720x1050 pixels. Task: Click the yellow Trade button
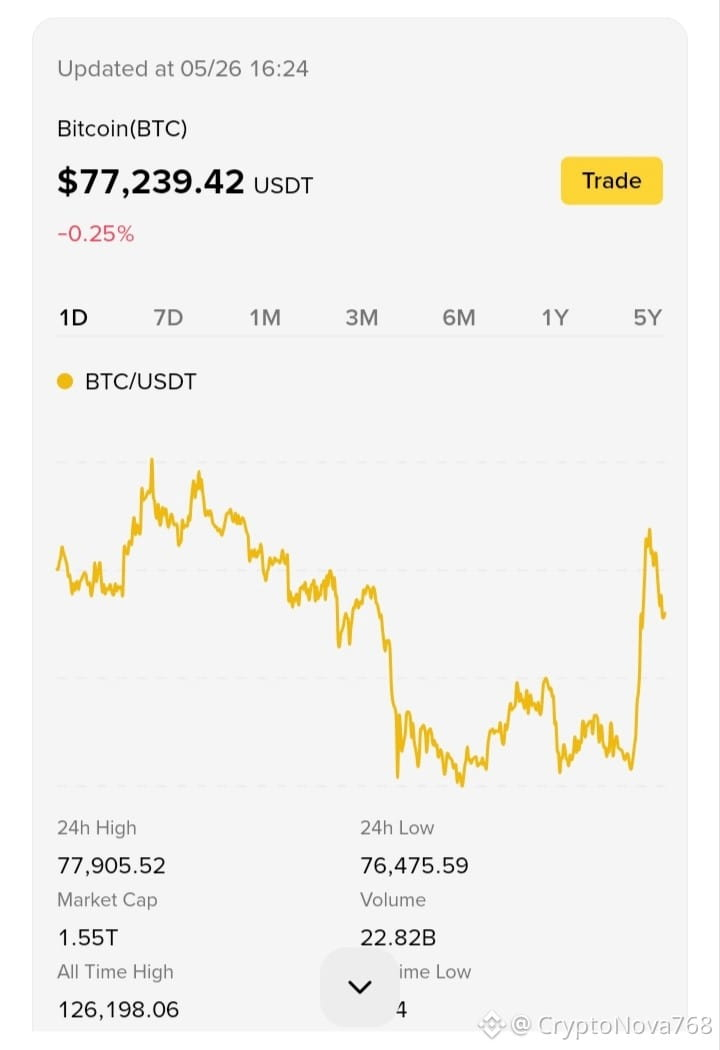pos(611,181)
